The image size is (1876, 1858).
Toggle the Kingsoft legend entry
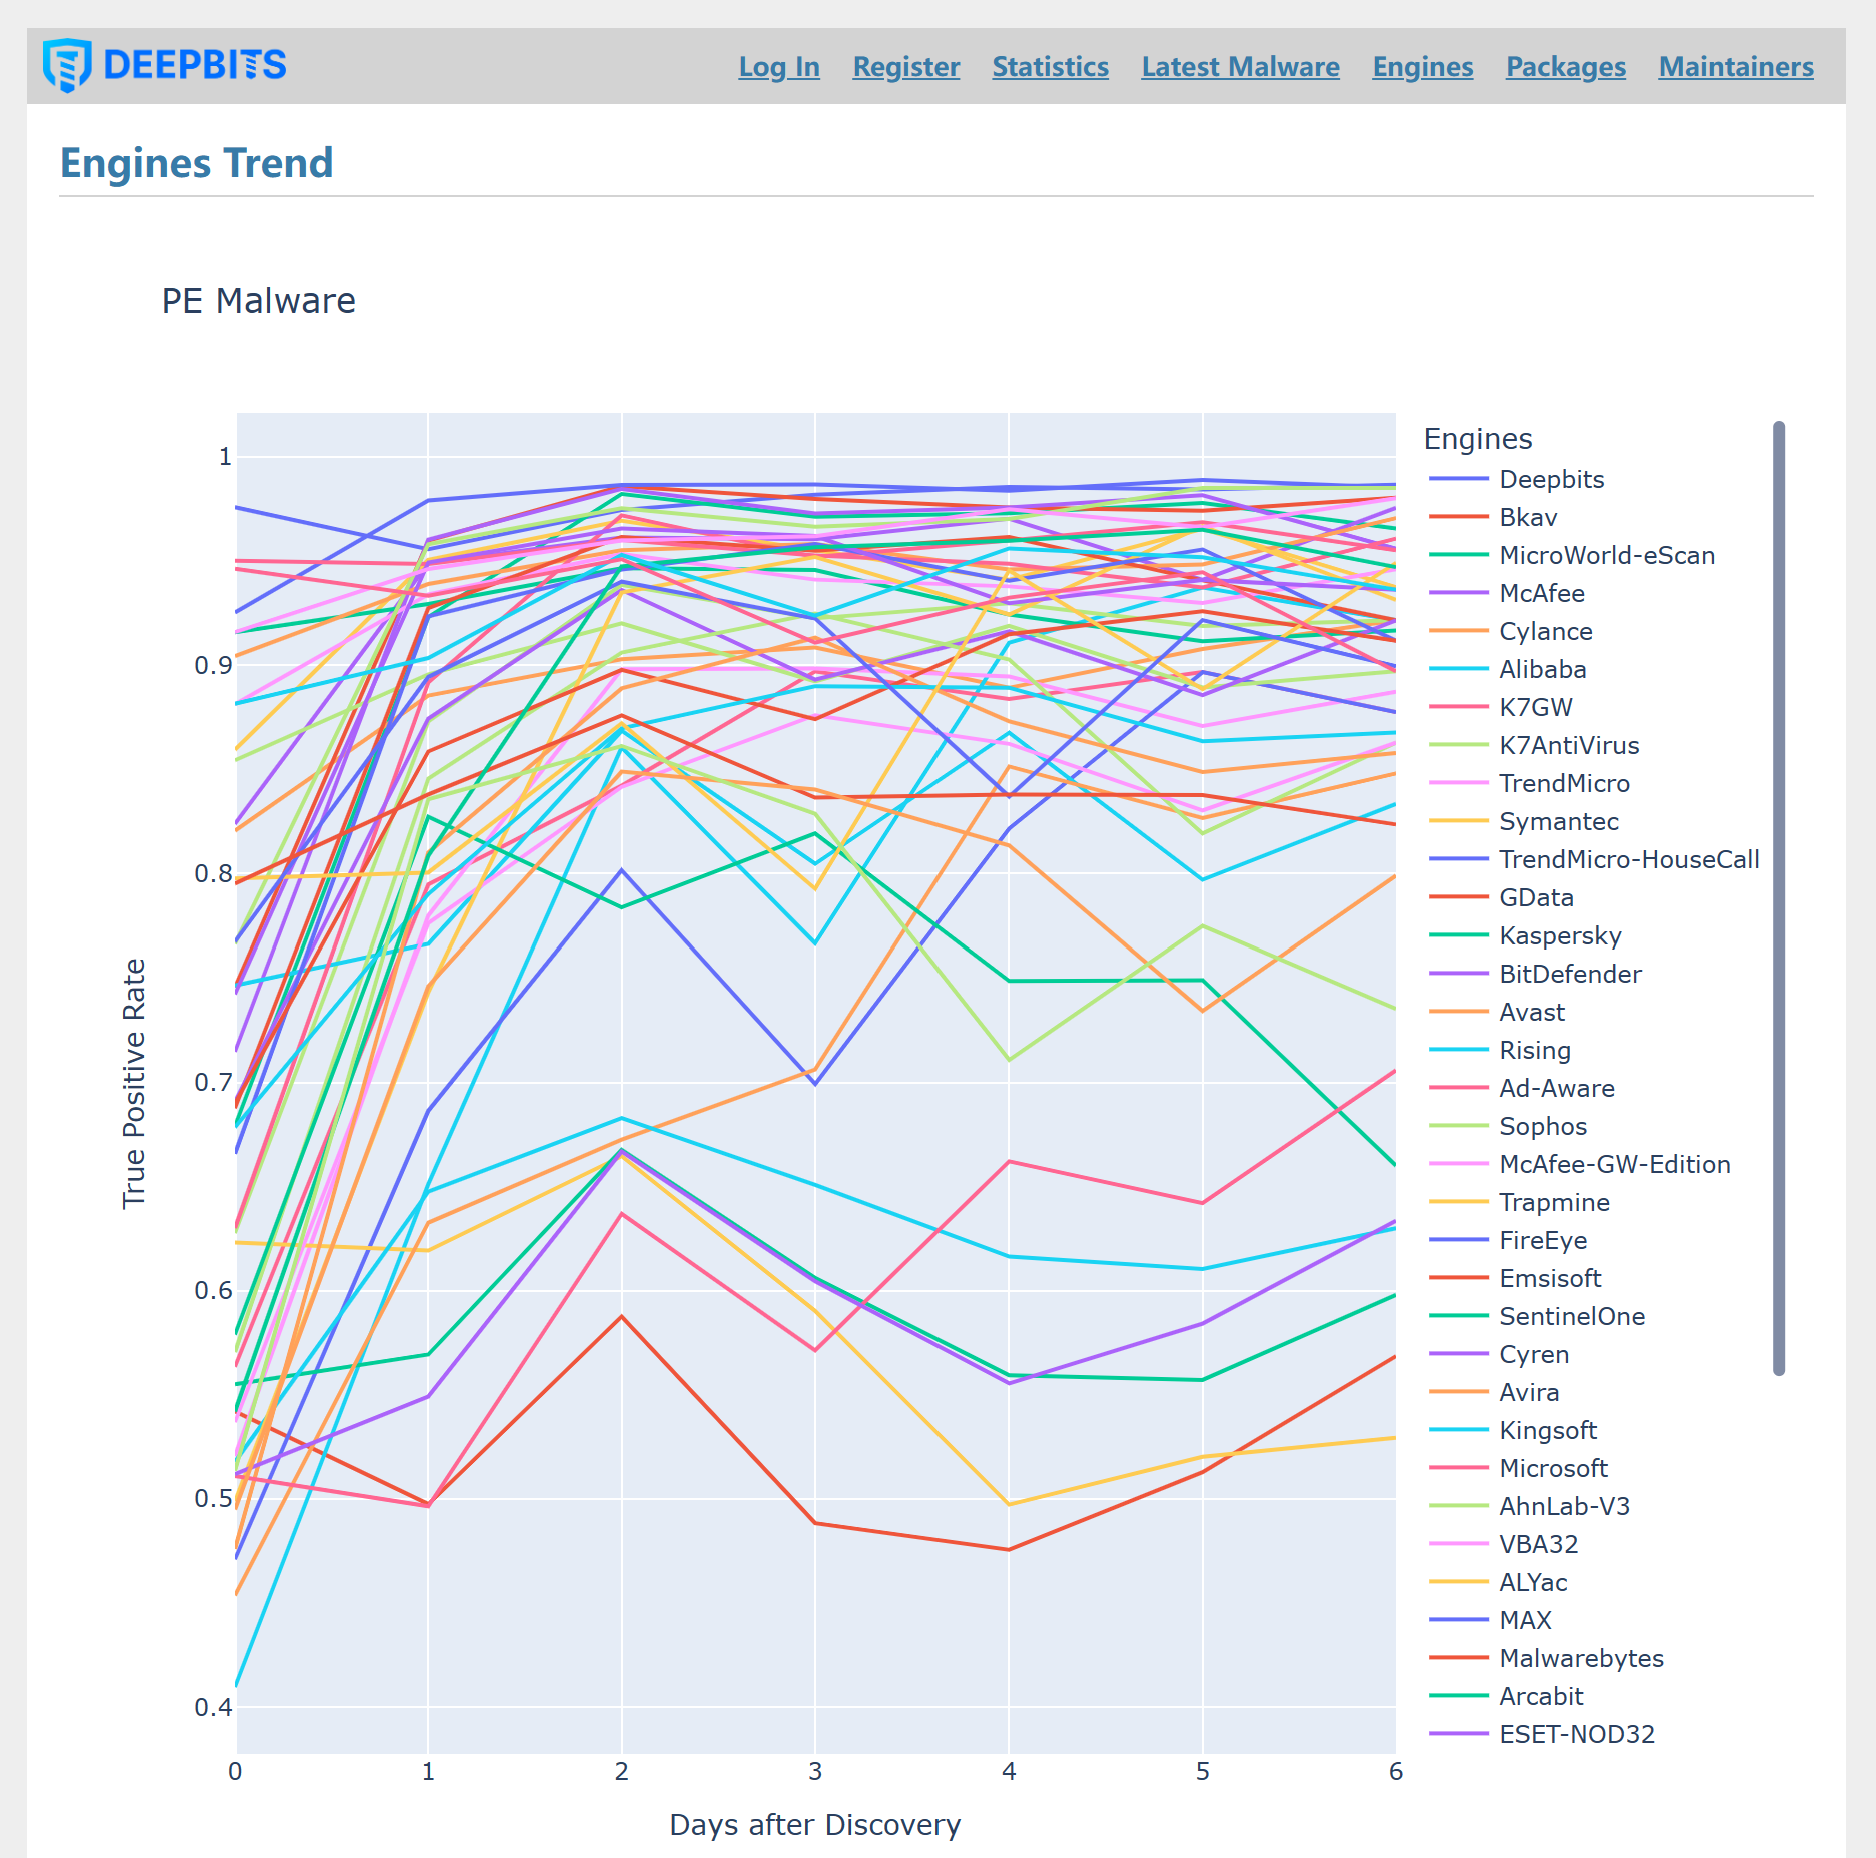1513,1430
